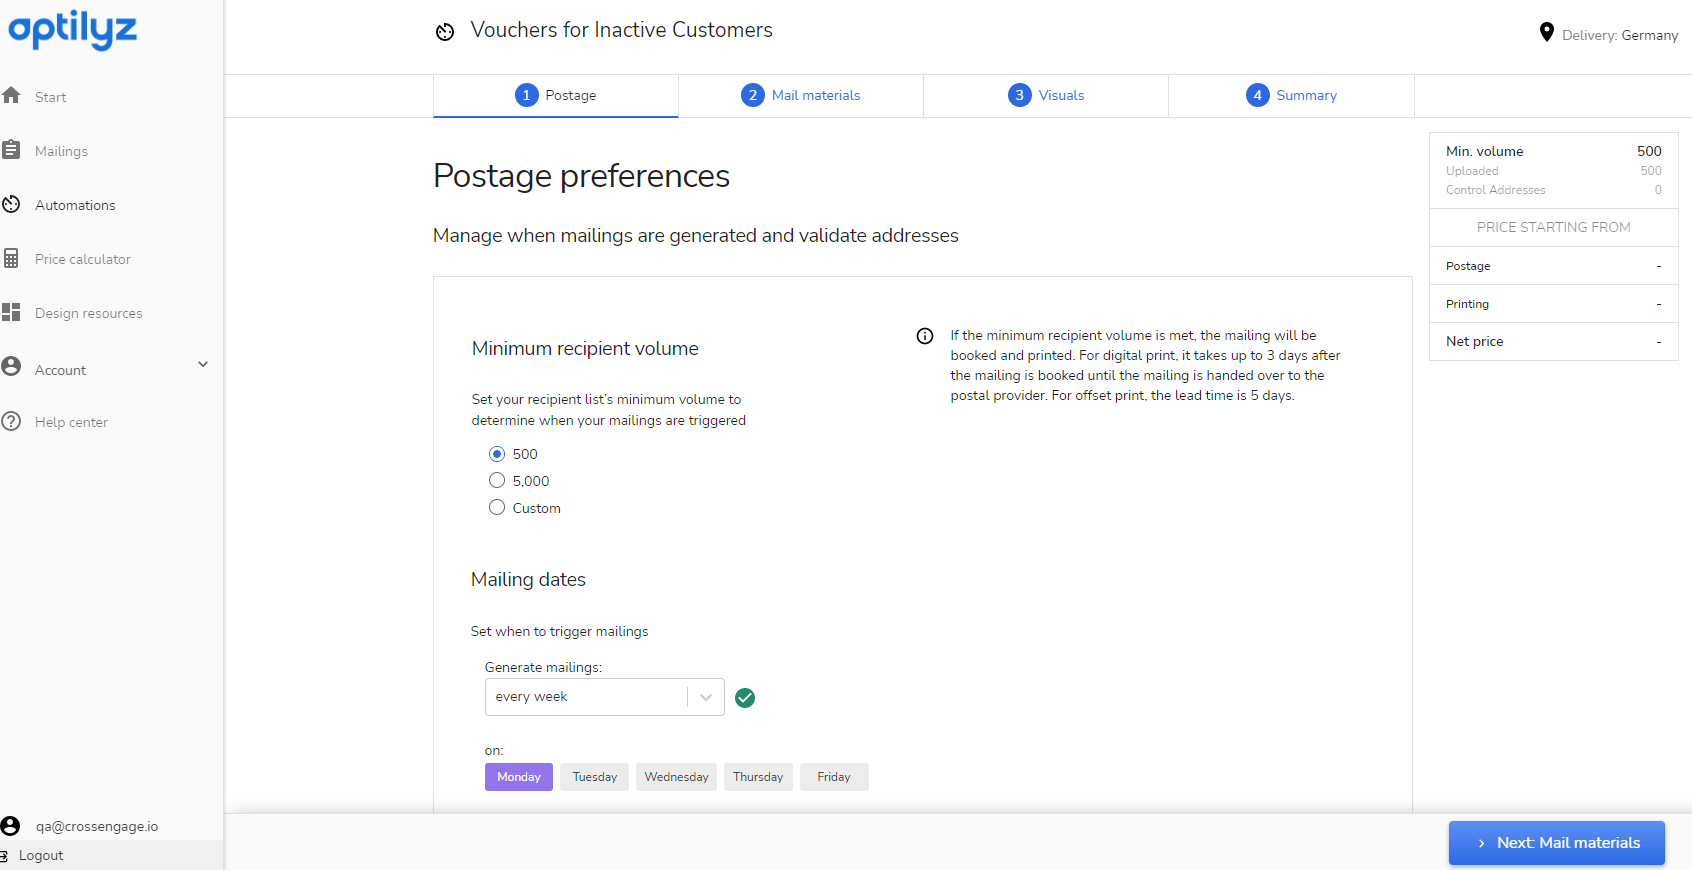Click the Design resources grid icon
The image size is (1692, 870).
click(12, 312)
